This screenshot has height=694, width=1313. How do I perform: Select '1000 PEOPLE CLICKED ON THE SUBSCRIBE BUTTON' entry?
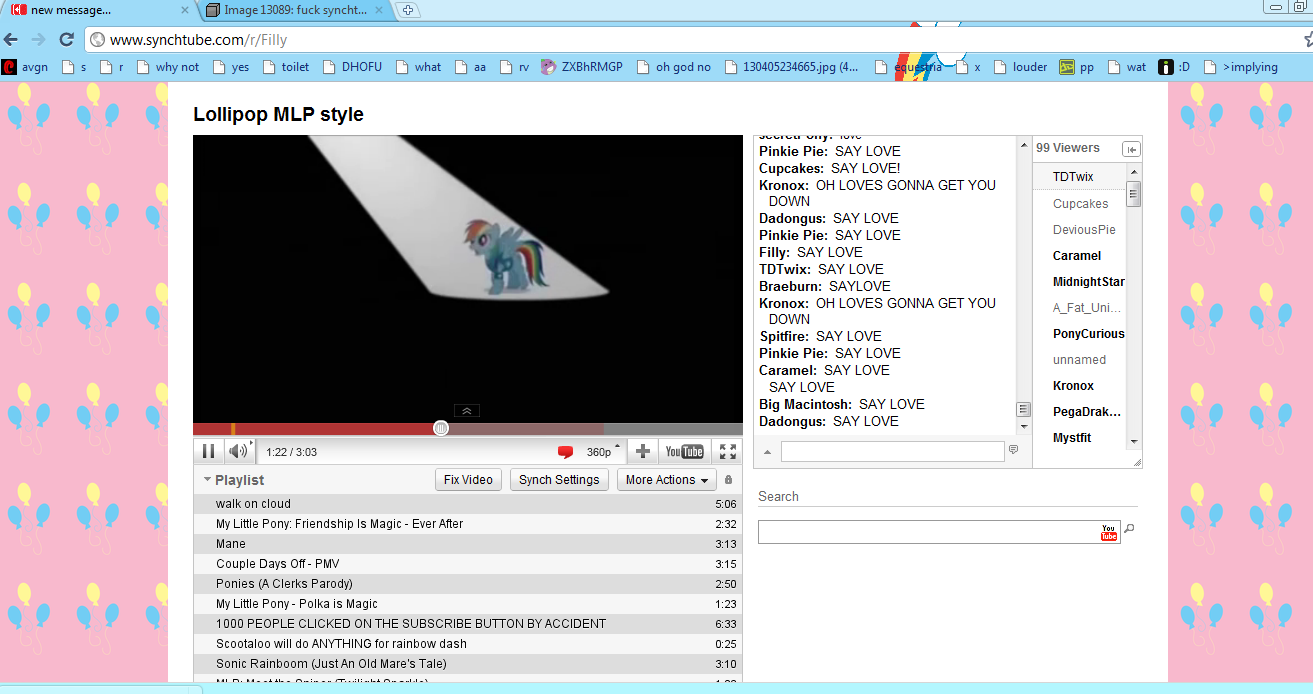467,624
